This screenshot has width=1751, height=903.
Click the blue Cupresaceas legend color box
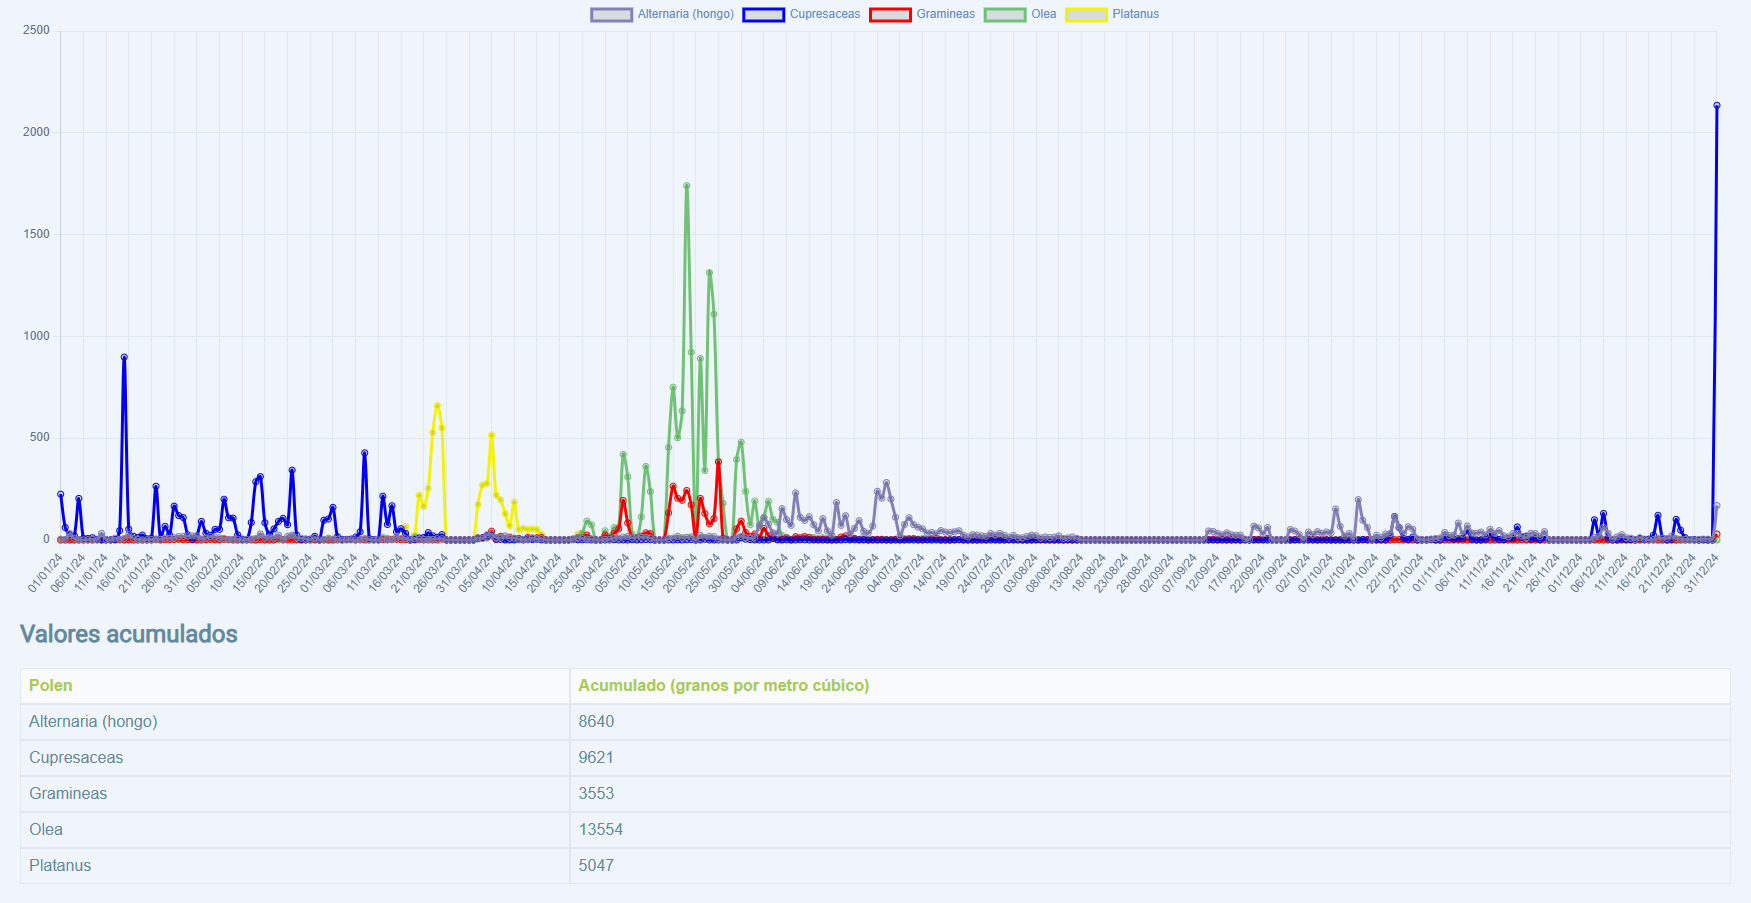pos(763,14)
